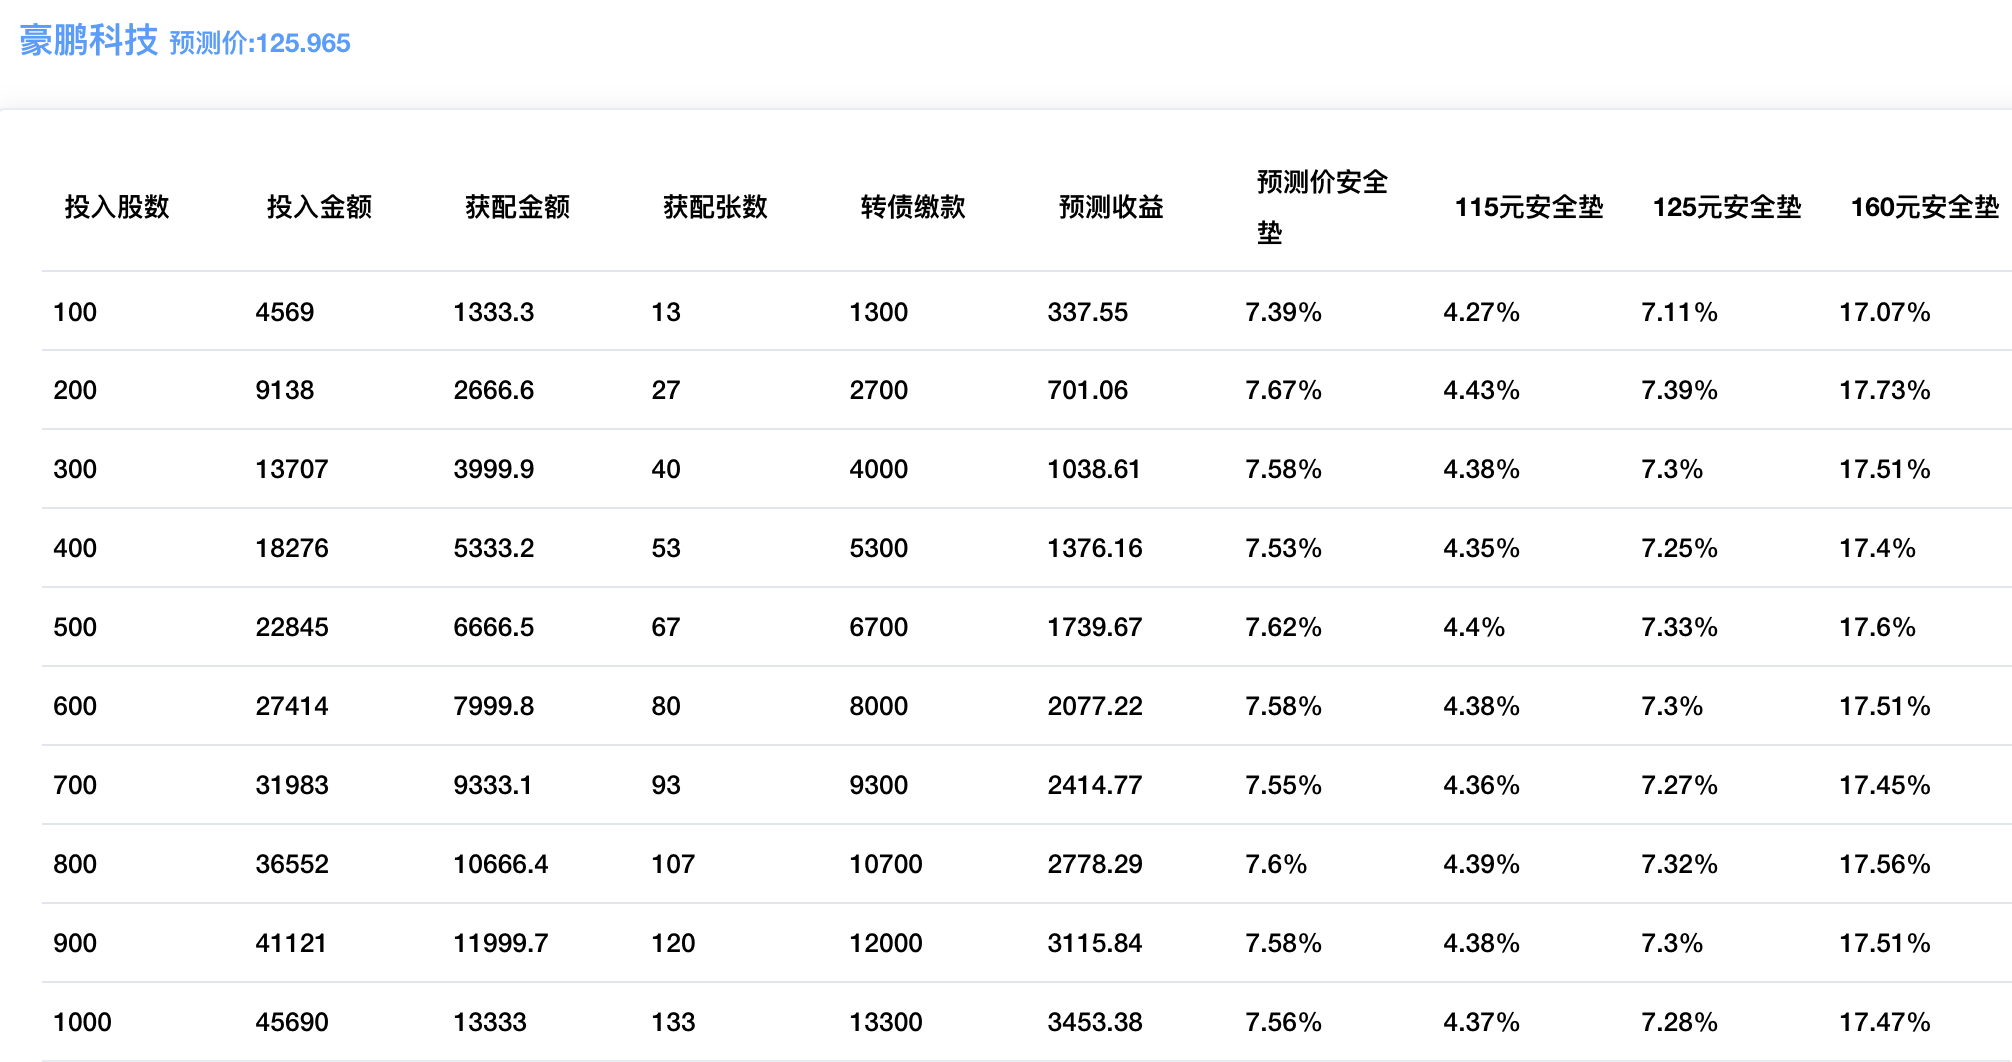Click the 107 获配张数 cell

pos(672,864)
